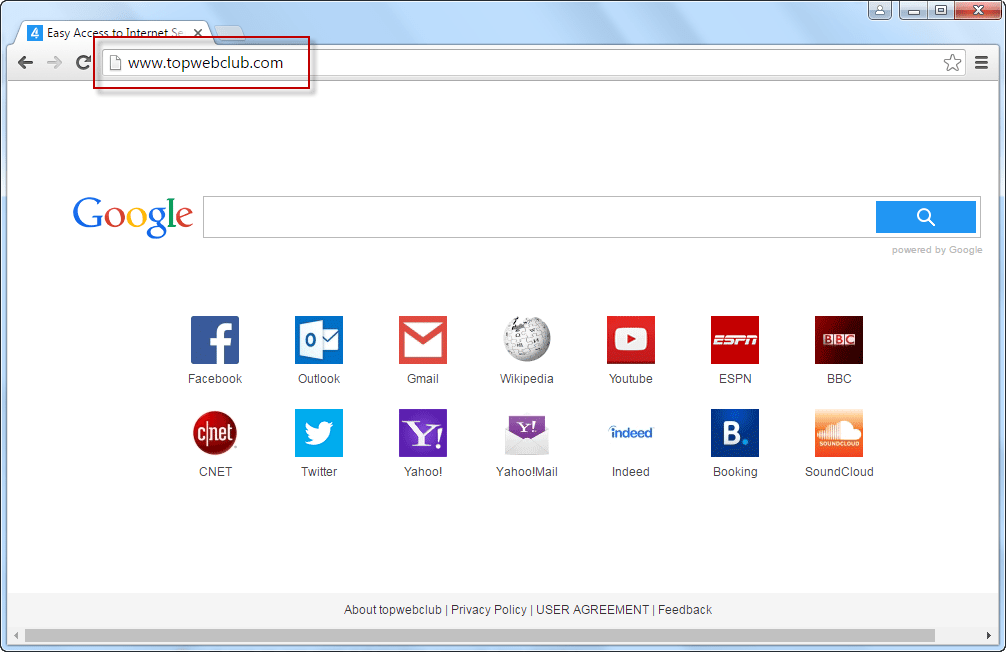The height and width of the screenshot is (652, 1006).
Task: Reload the page with the refresh icon
Action: tap(83, 62)
